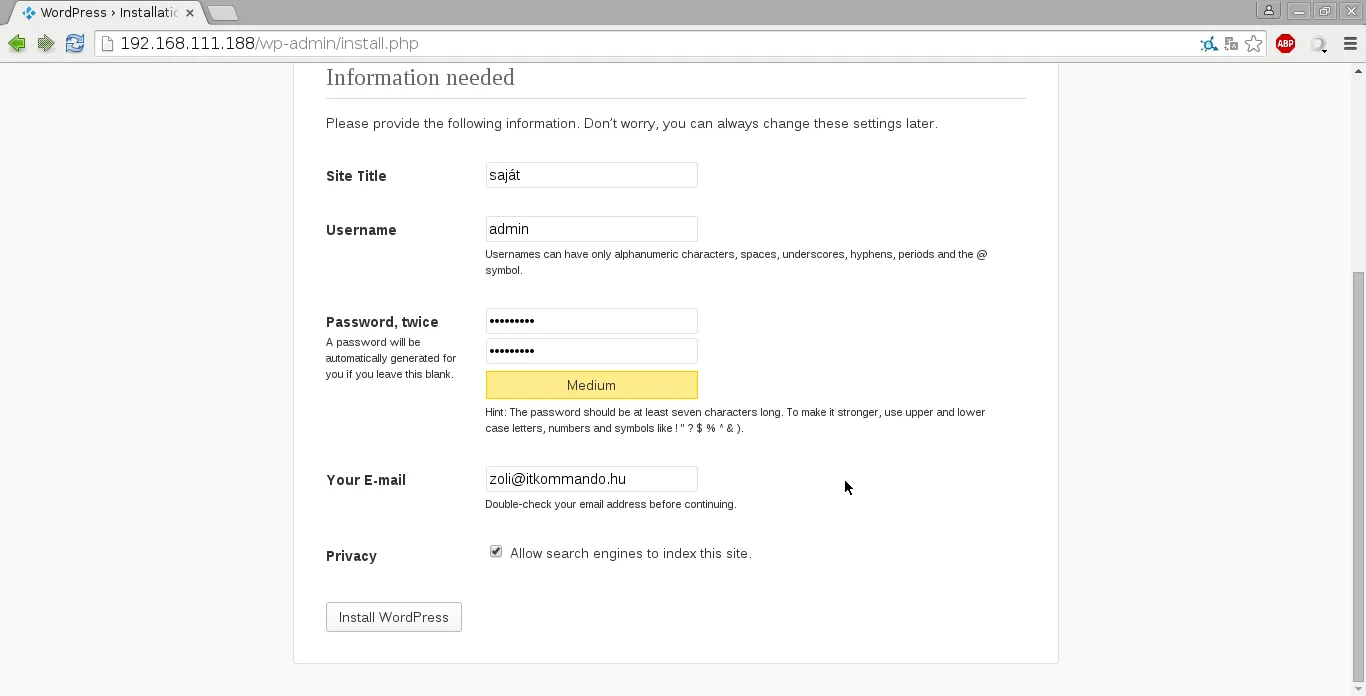Click the Privacy label
This screenshot has height=696, width=1366.
tap(351, 556)
